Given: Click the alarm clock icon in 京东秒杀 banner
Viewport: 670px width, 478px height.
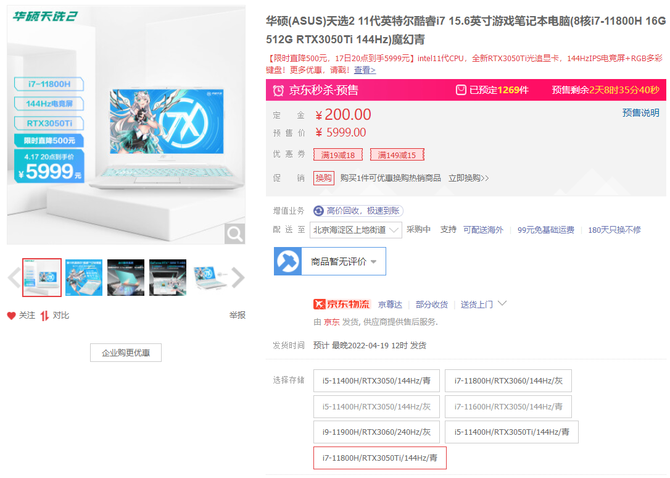Looking at the screenshot, I should click(x=278, y=90).
